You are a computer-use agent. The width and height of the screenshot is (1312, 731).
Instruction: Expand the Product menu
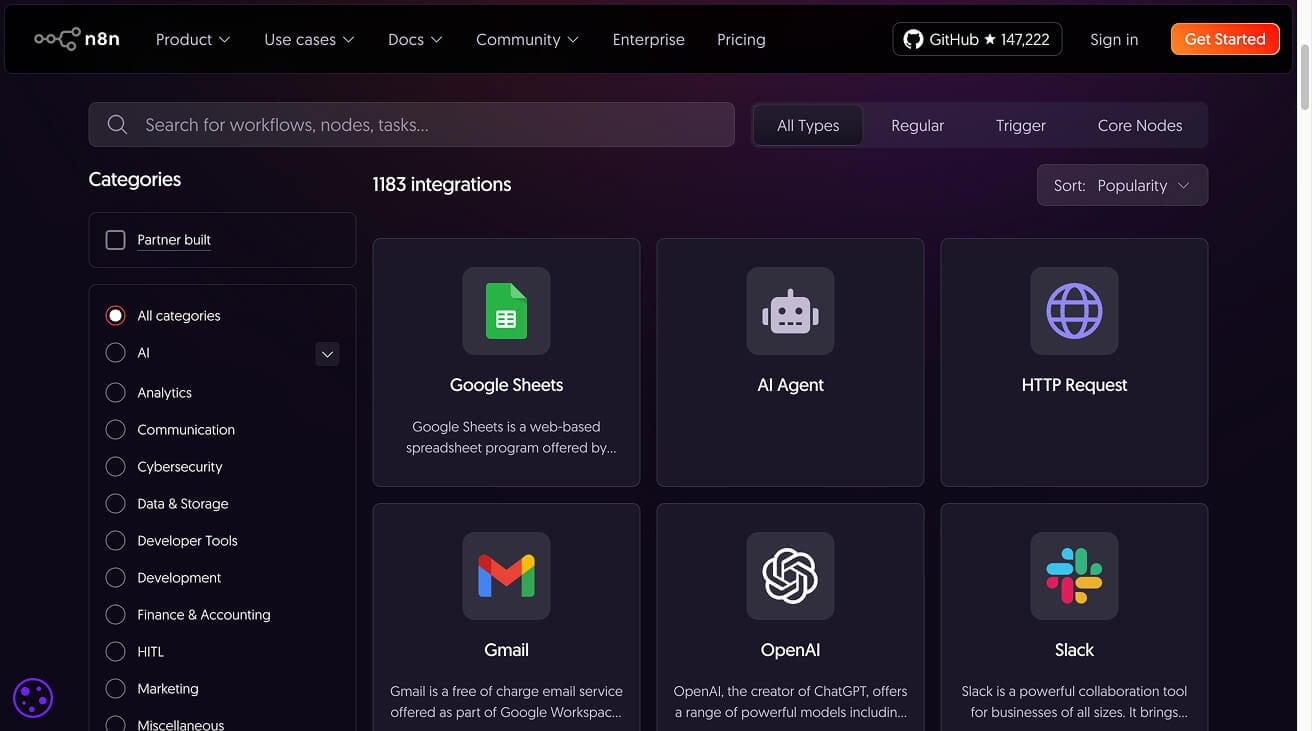click(x=192, y=39)
